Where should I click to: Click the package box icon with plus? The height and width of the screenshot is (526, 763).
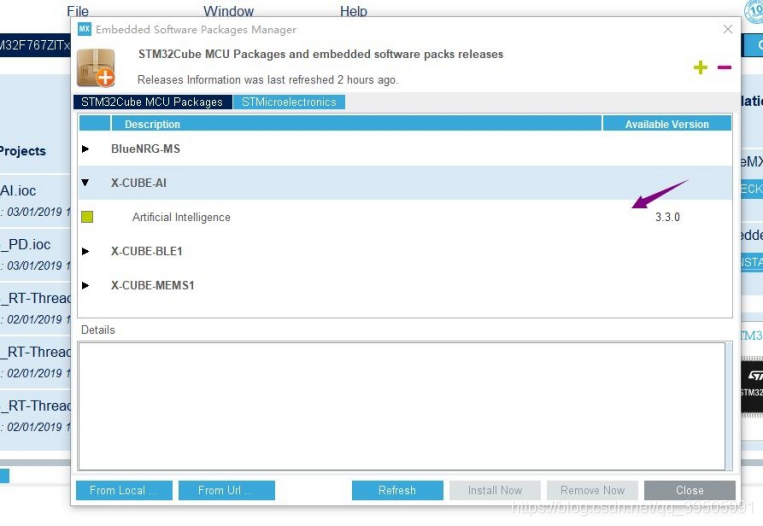coord(96,68)
